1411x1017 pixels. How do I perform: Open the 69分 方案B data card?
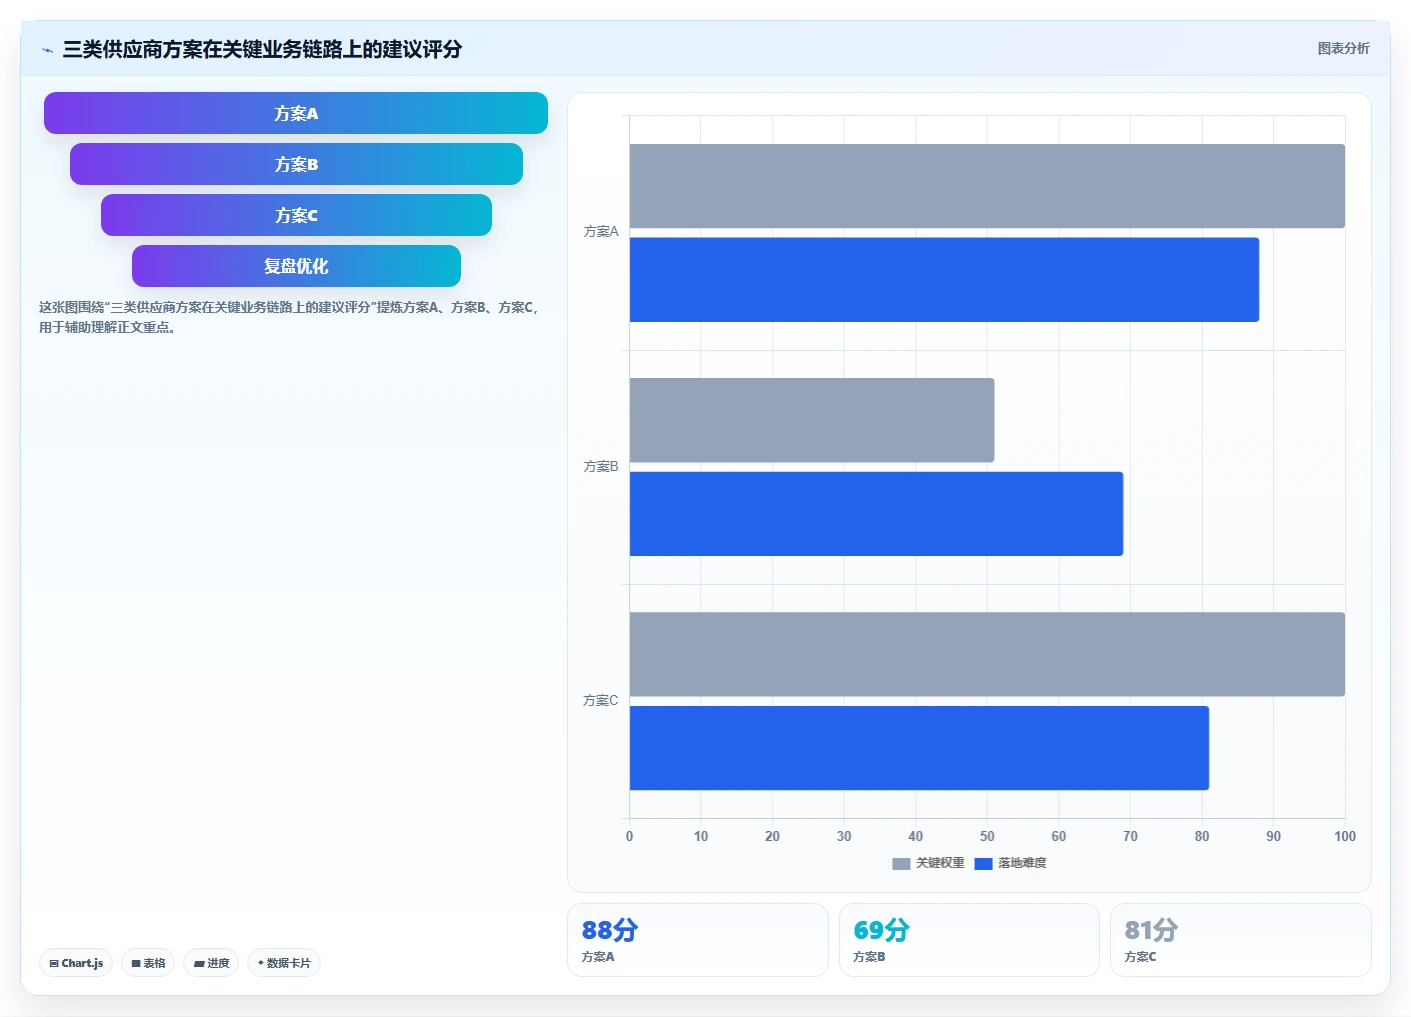pos(969,940)
